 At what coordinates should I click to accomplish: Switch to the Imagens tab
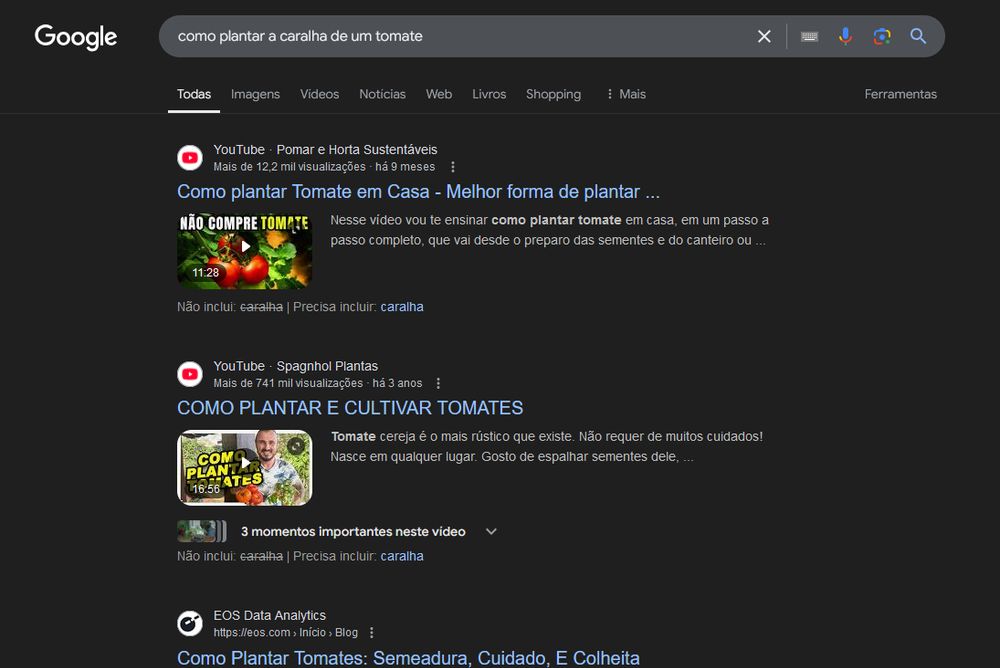(x=255, y=94)
